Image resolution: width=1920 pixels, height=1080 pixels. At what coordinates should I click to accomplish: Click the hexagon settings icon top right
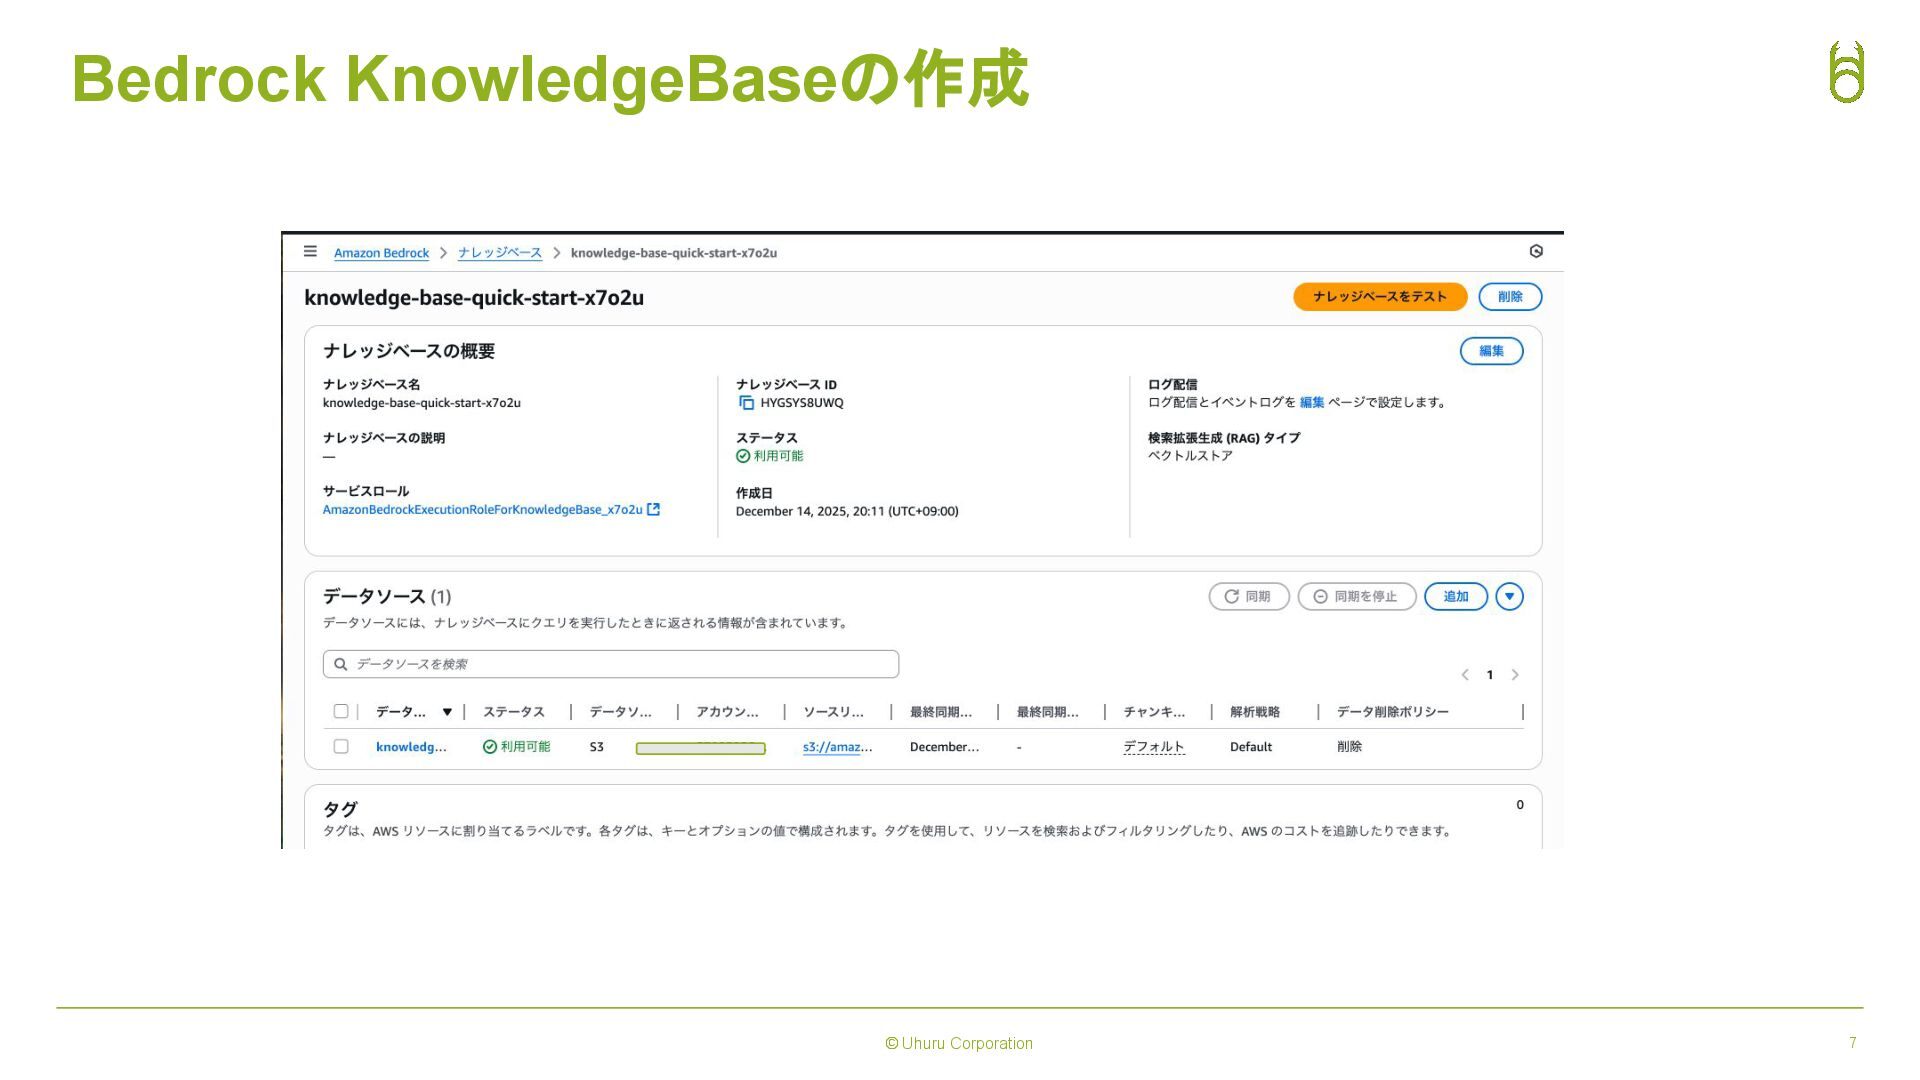point(1536,252)
